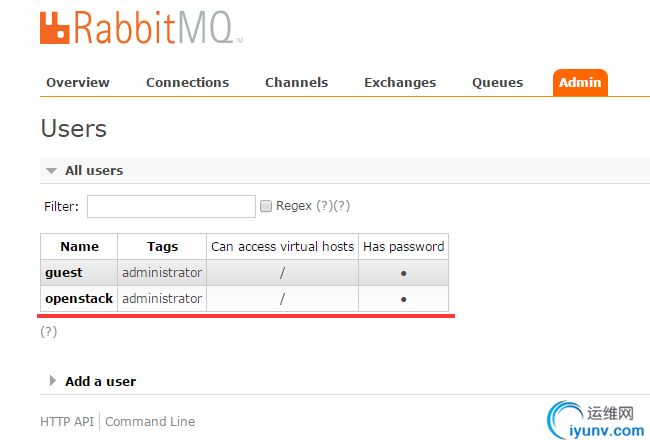The image size is (650, 447).
Task: Click the first Regex help (?) link
Action: point(325,206)
